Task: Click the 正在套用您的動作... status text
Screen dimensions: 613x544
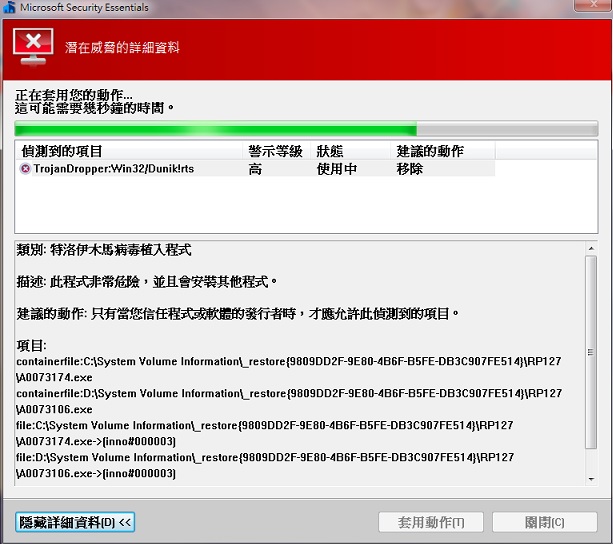Action: (x=74, y=95)
